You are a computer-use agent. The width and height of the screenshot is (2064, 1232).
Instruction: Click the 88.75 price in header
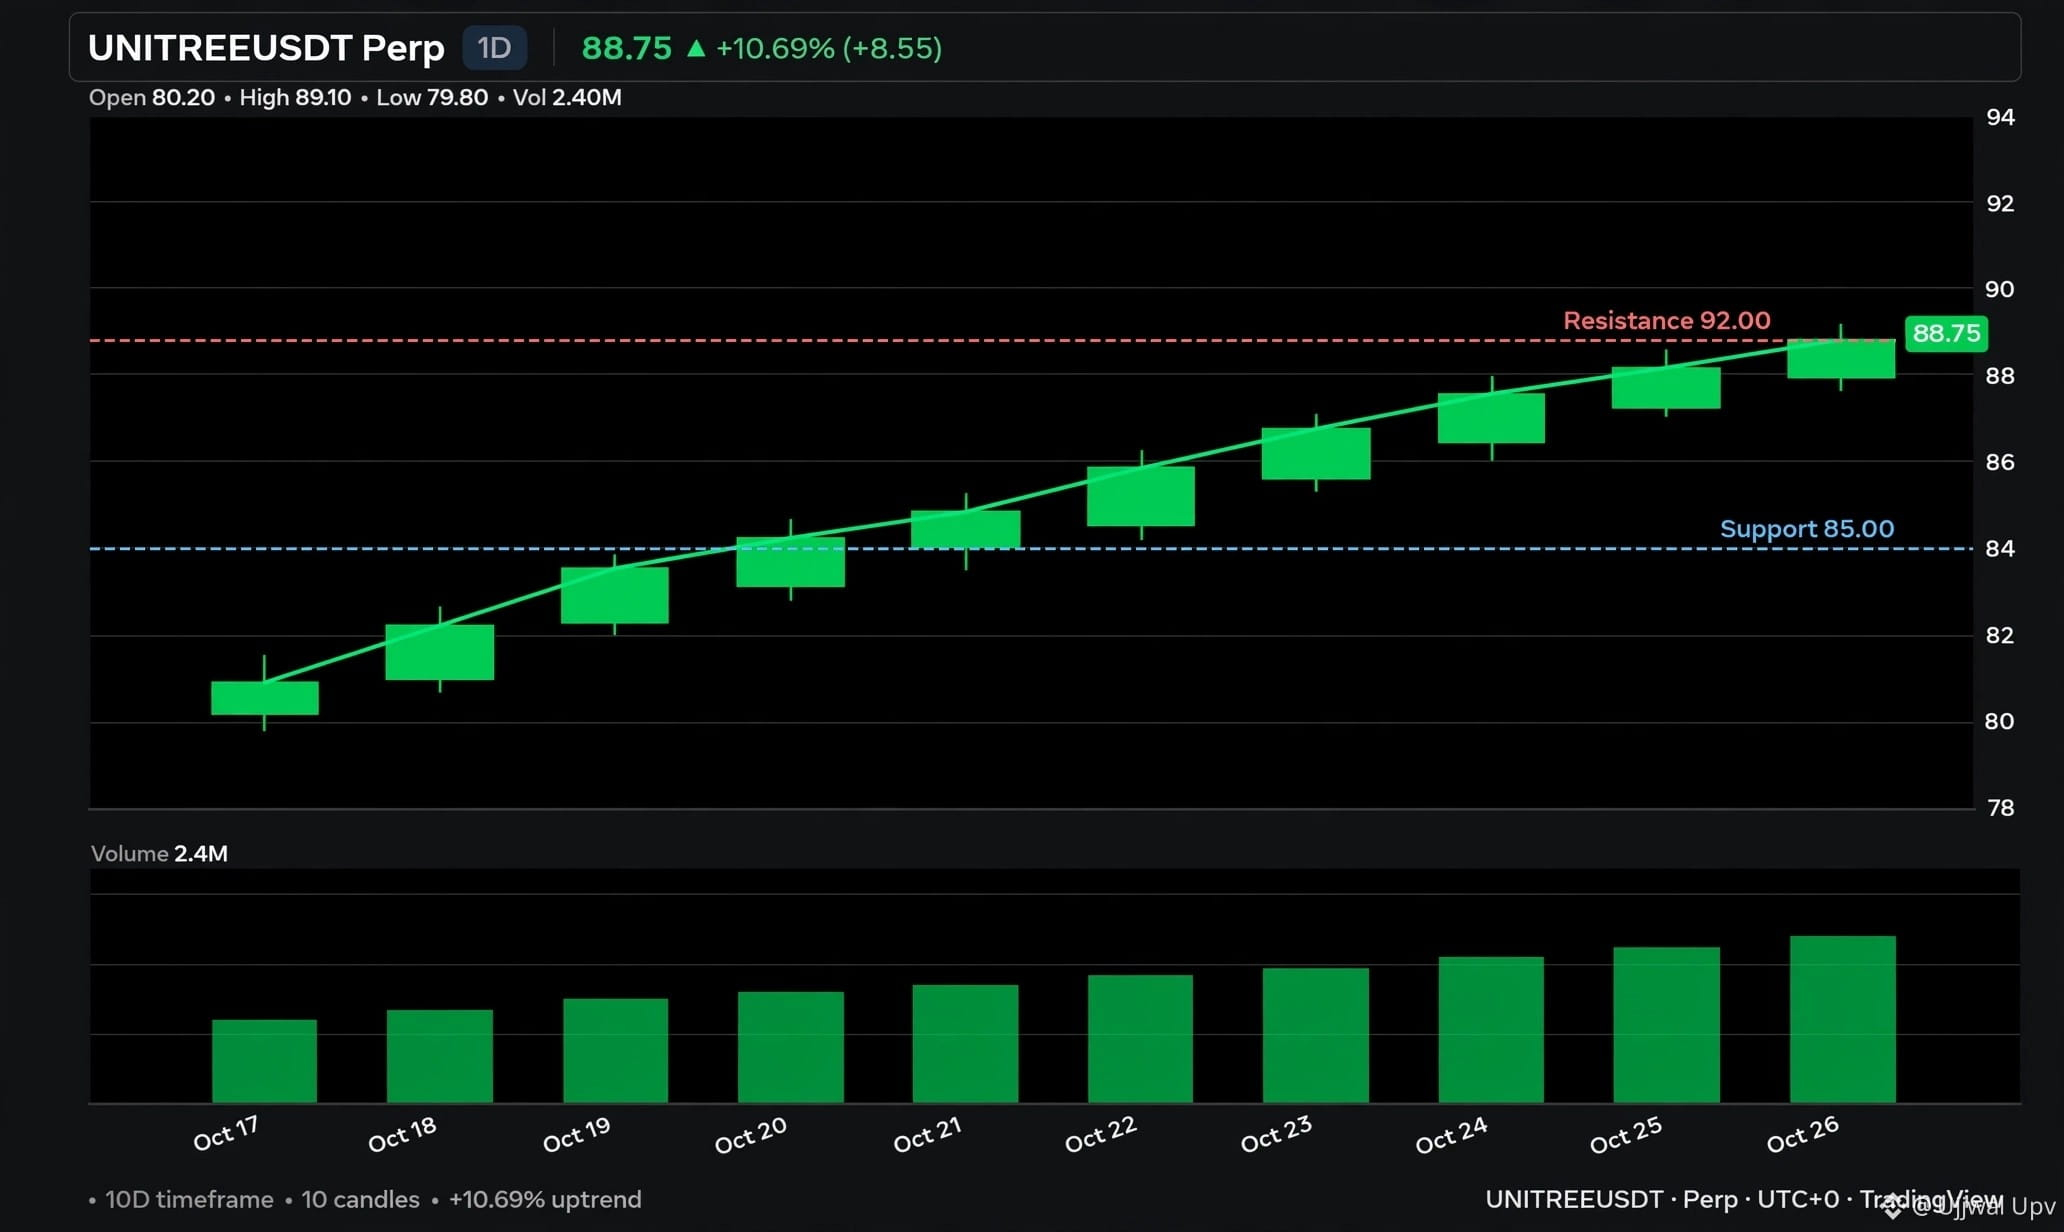coord(627,48)
